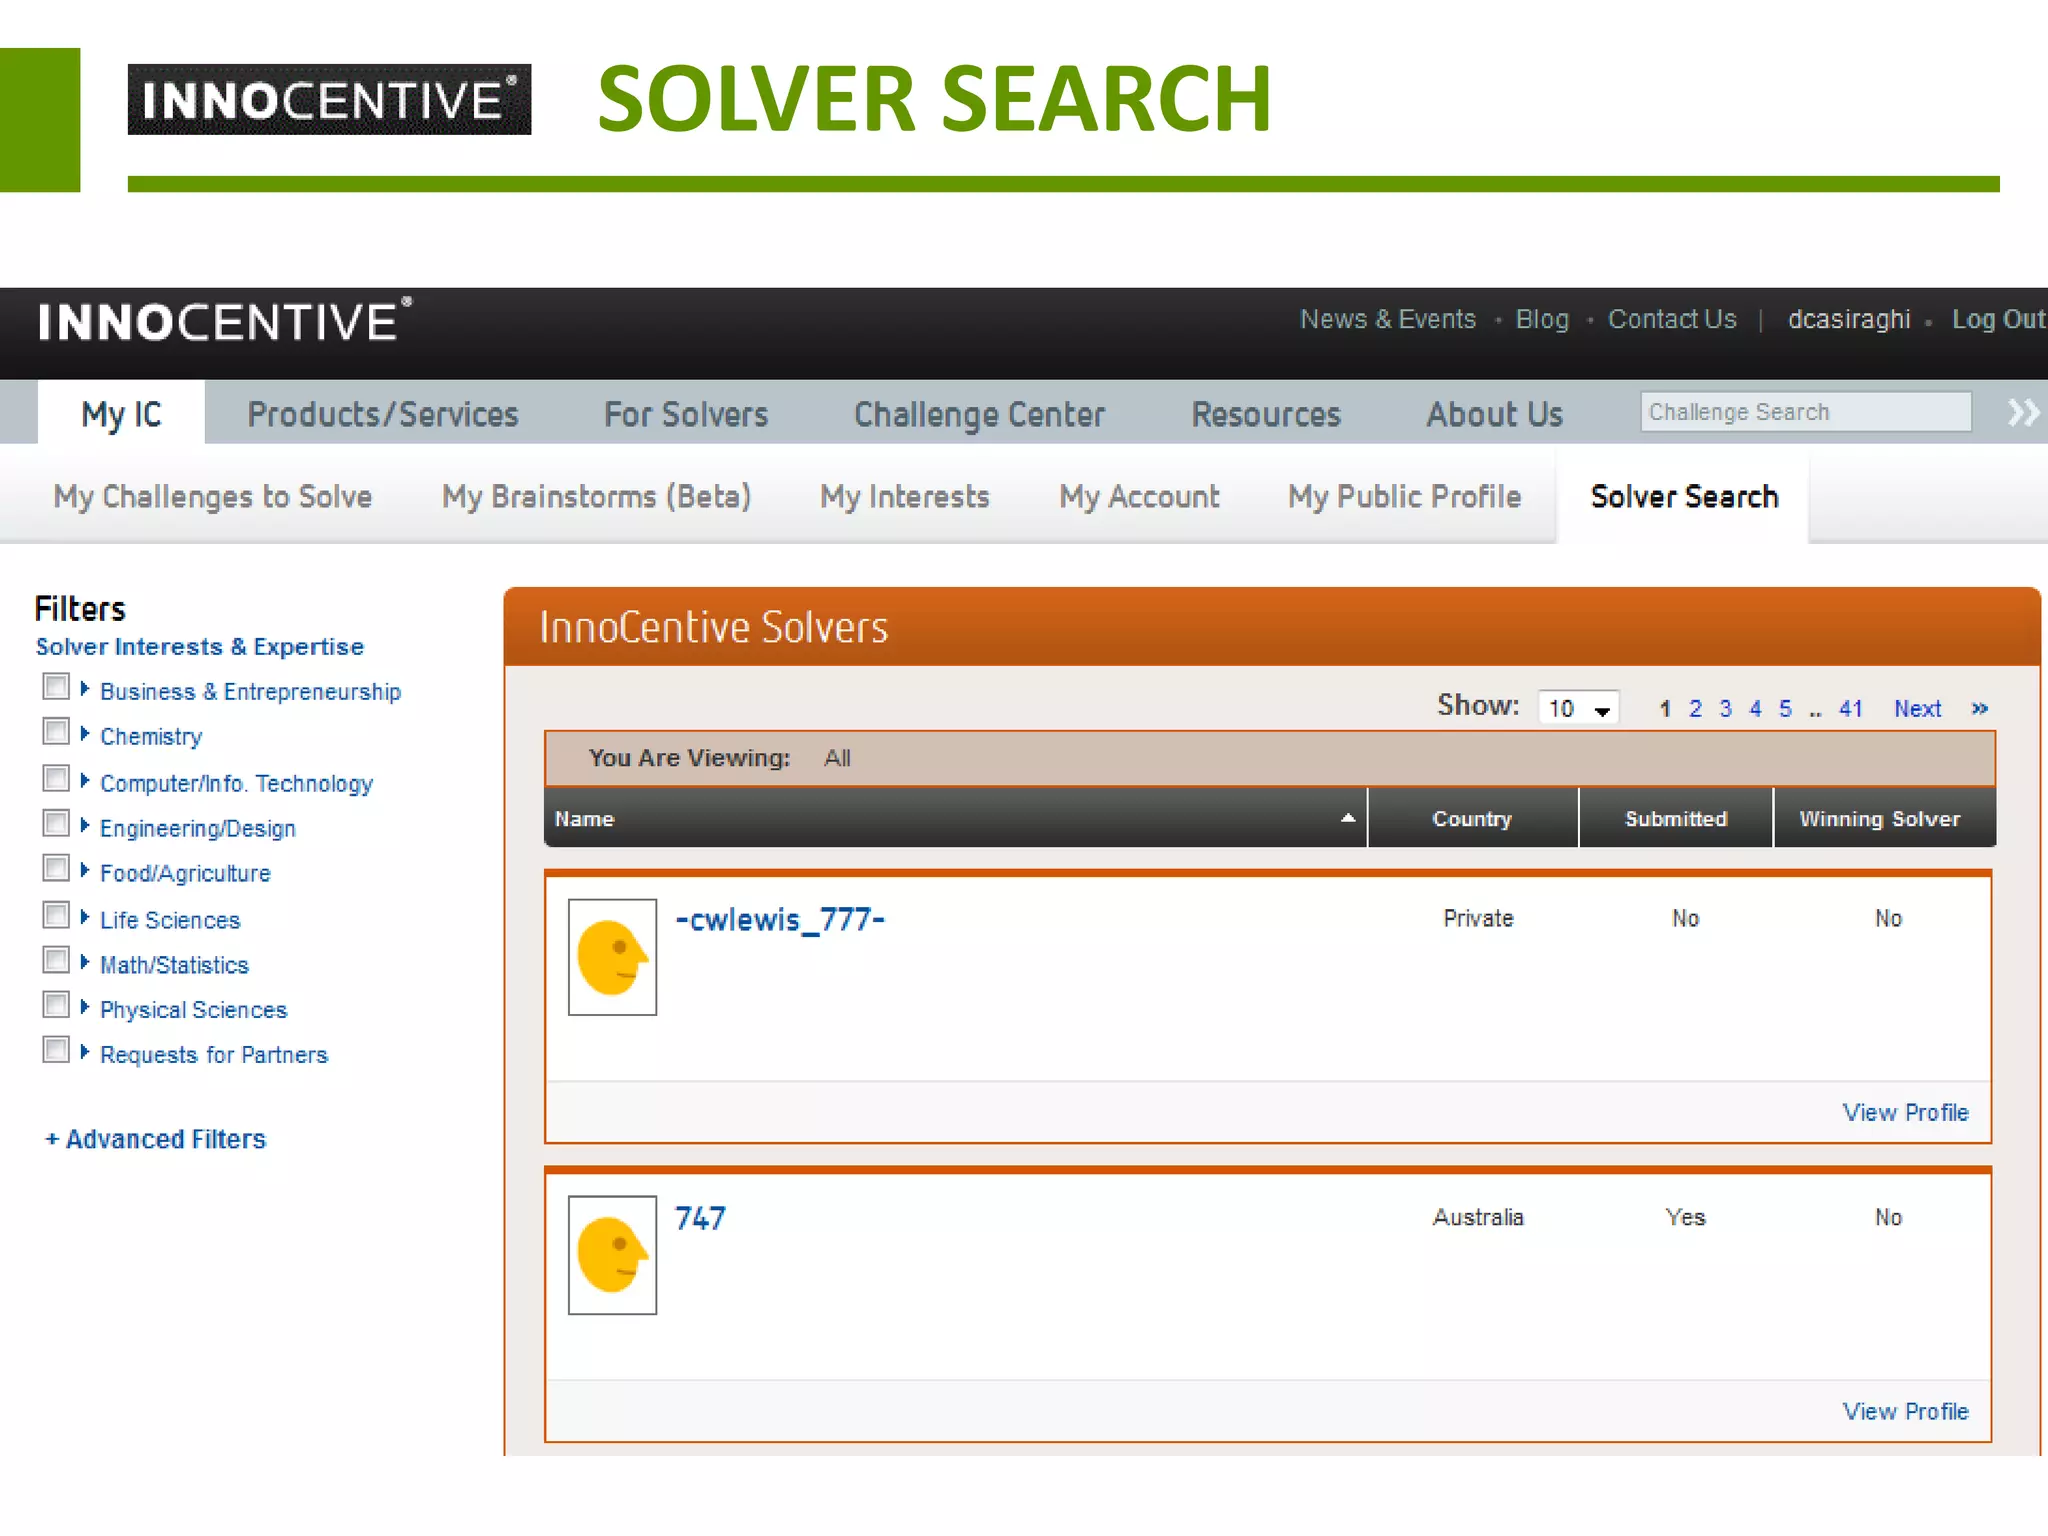Go to My Account tab

click(x=1139, y=497)
